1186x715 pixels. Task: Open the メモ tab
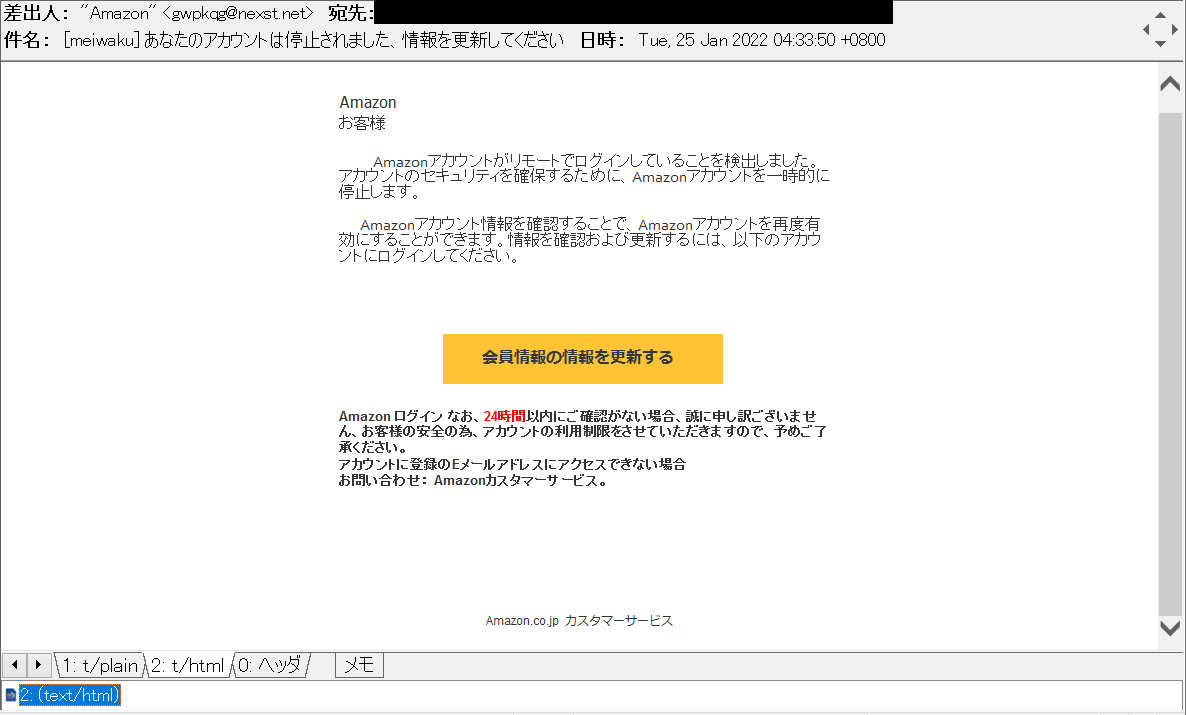[x=359, y=666]
